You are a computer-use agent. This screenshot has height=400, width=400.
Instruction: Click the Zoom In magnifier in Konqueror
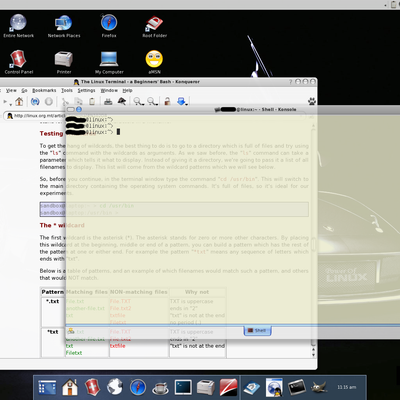click(x=138, y=101)
